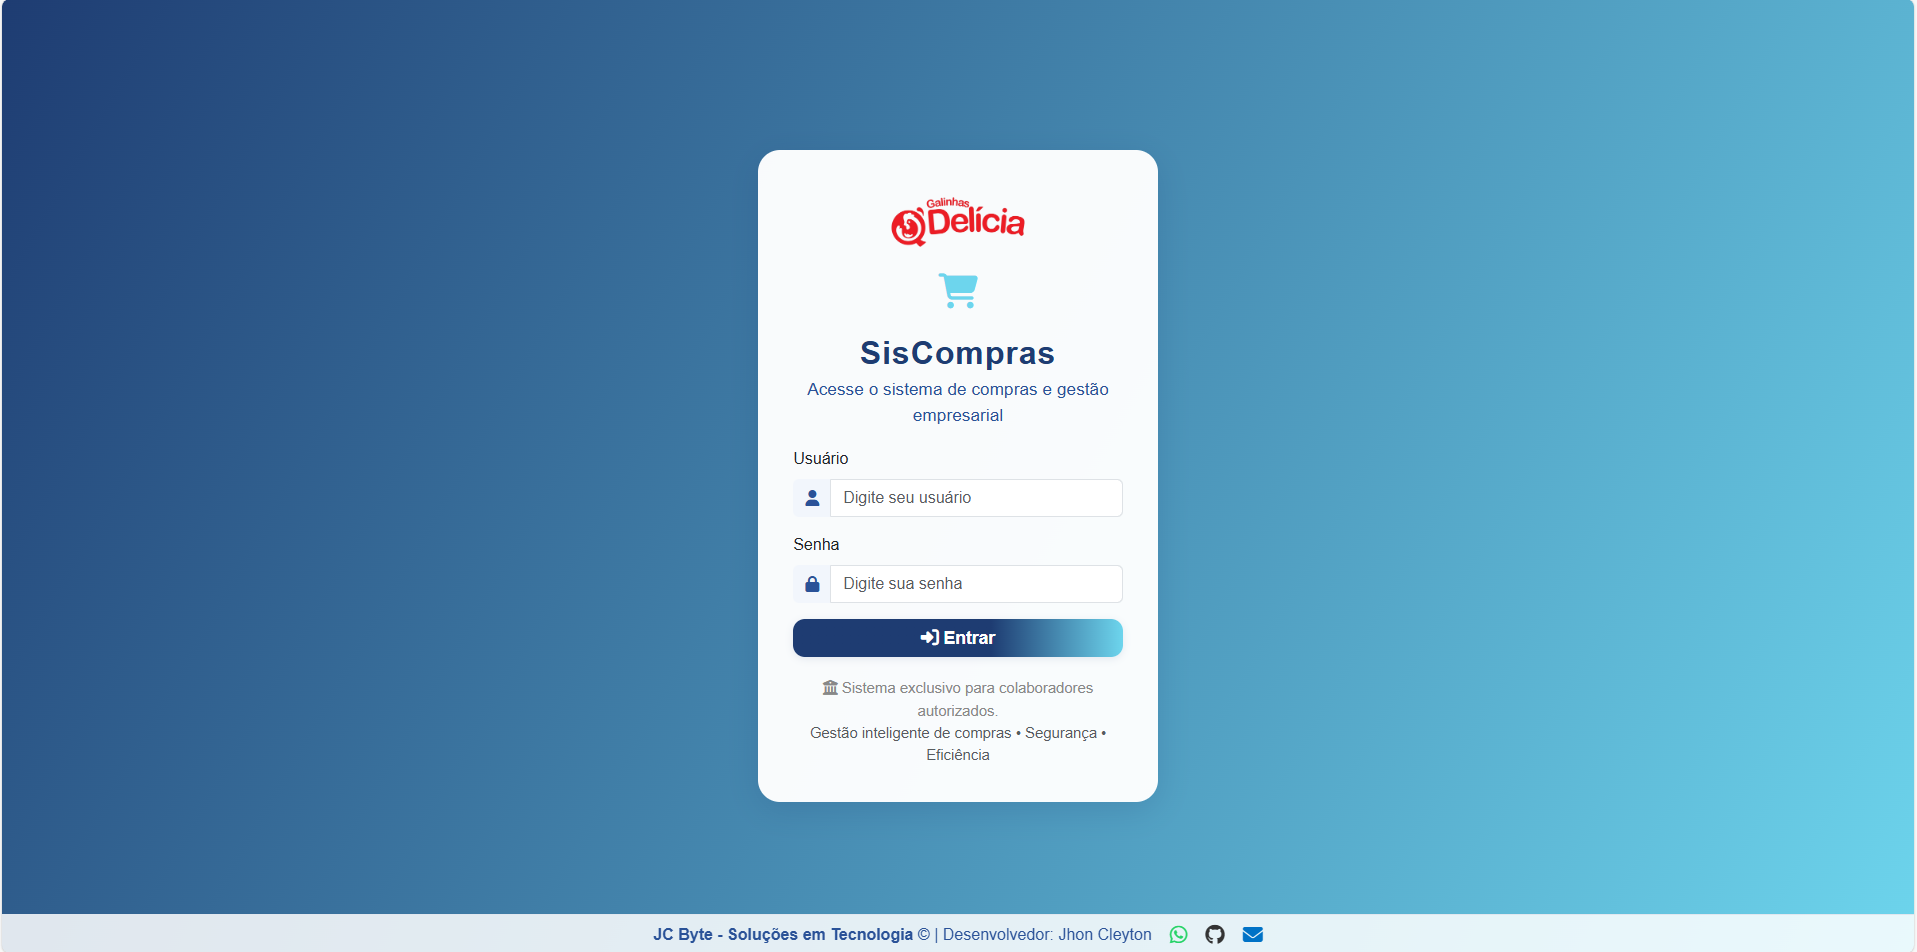The image size is (1917, 952).
Task: Open the WhatsApp contact link
Action: click(x=1178, y=934)
